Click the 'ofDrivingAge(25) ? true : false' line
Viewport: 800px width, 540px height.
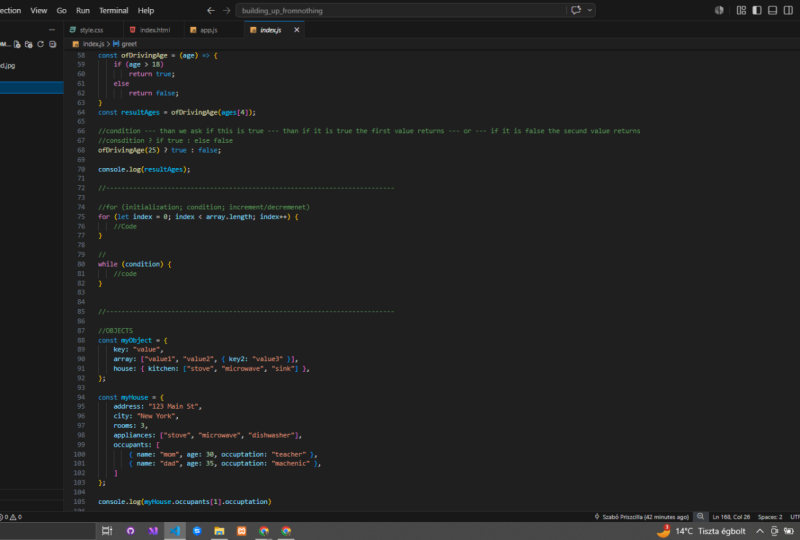[x=159, y=151]
